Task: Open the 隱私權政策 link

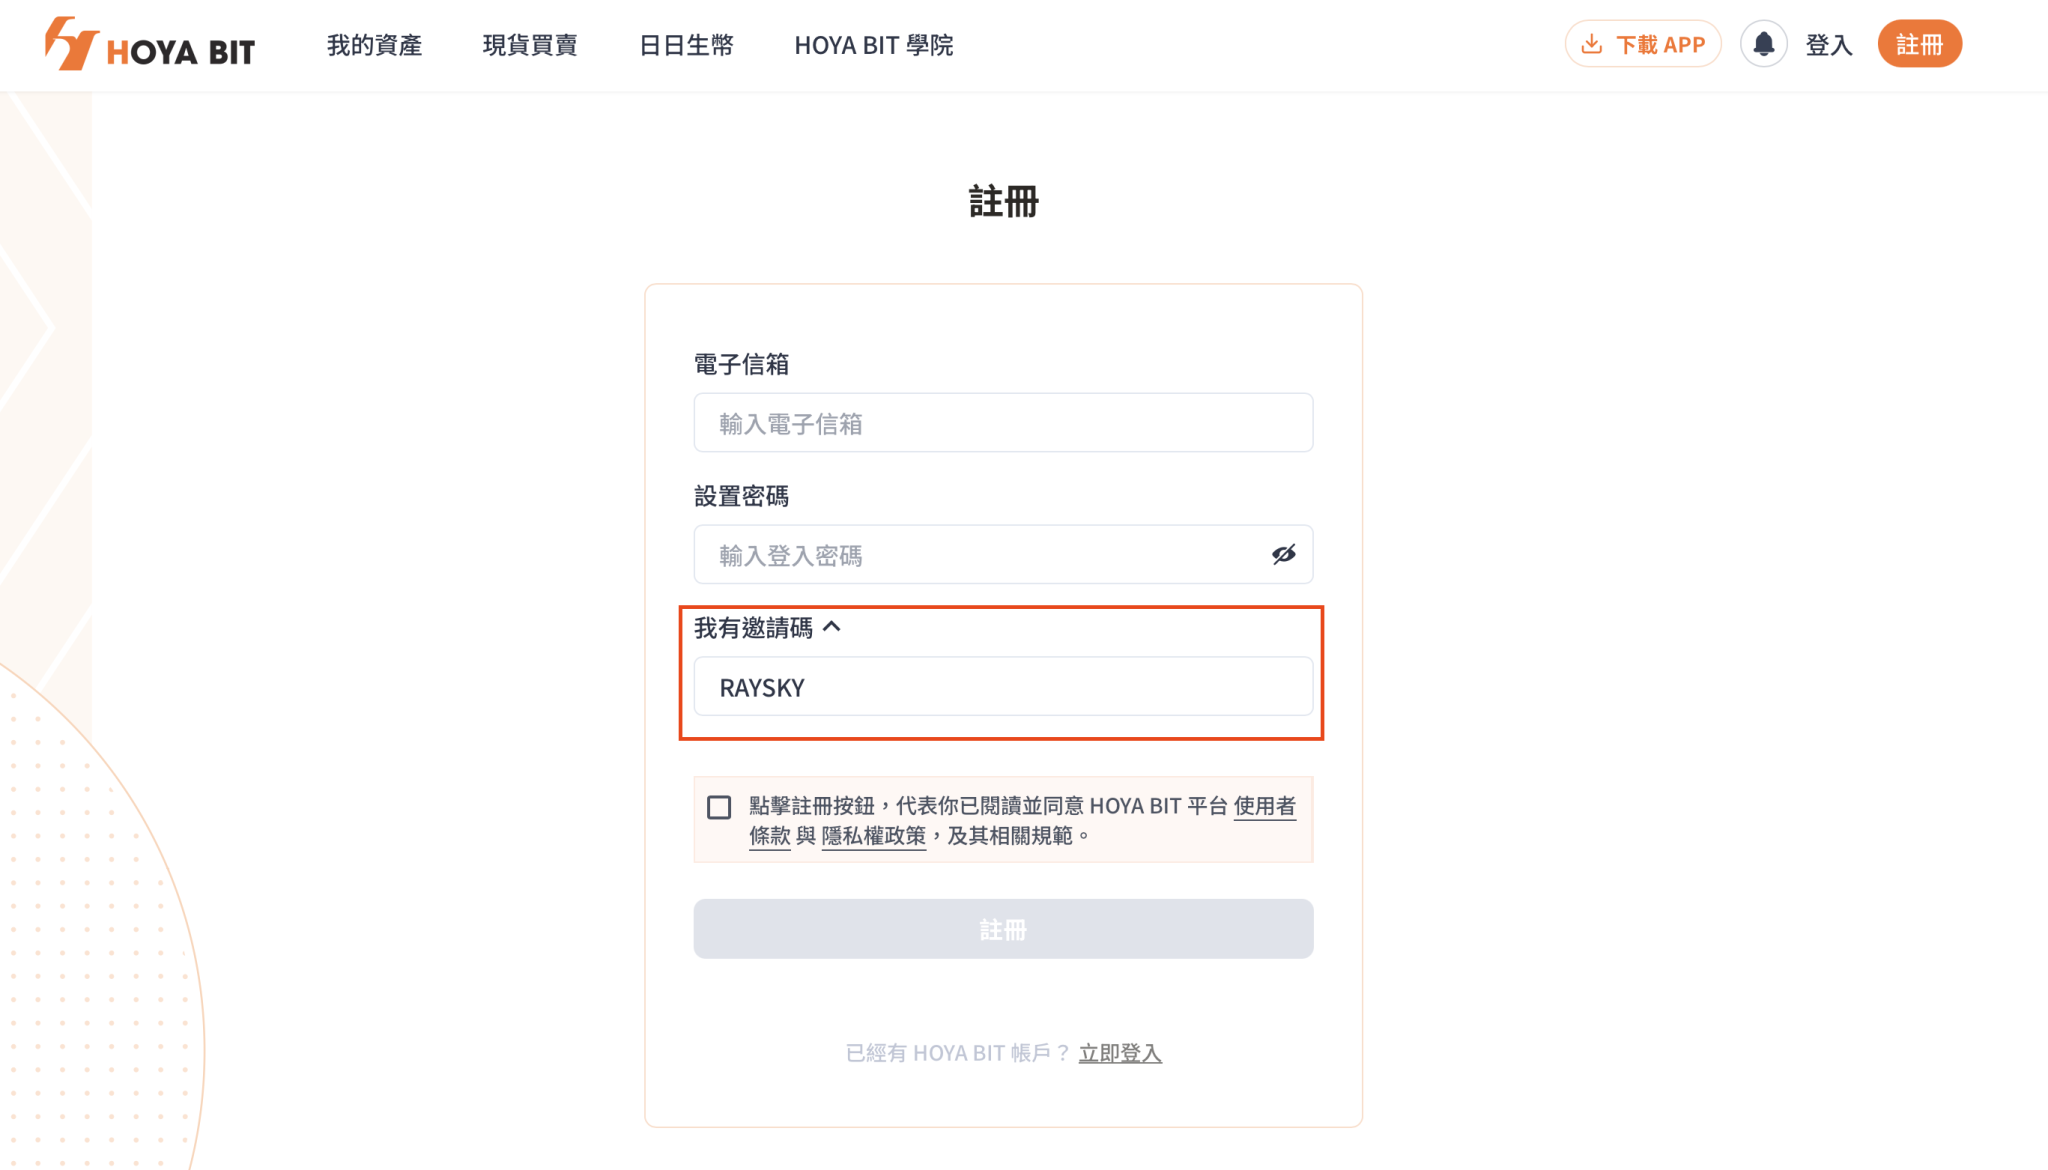Action: [x=873, y=836]
